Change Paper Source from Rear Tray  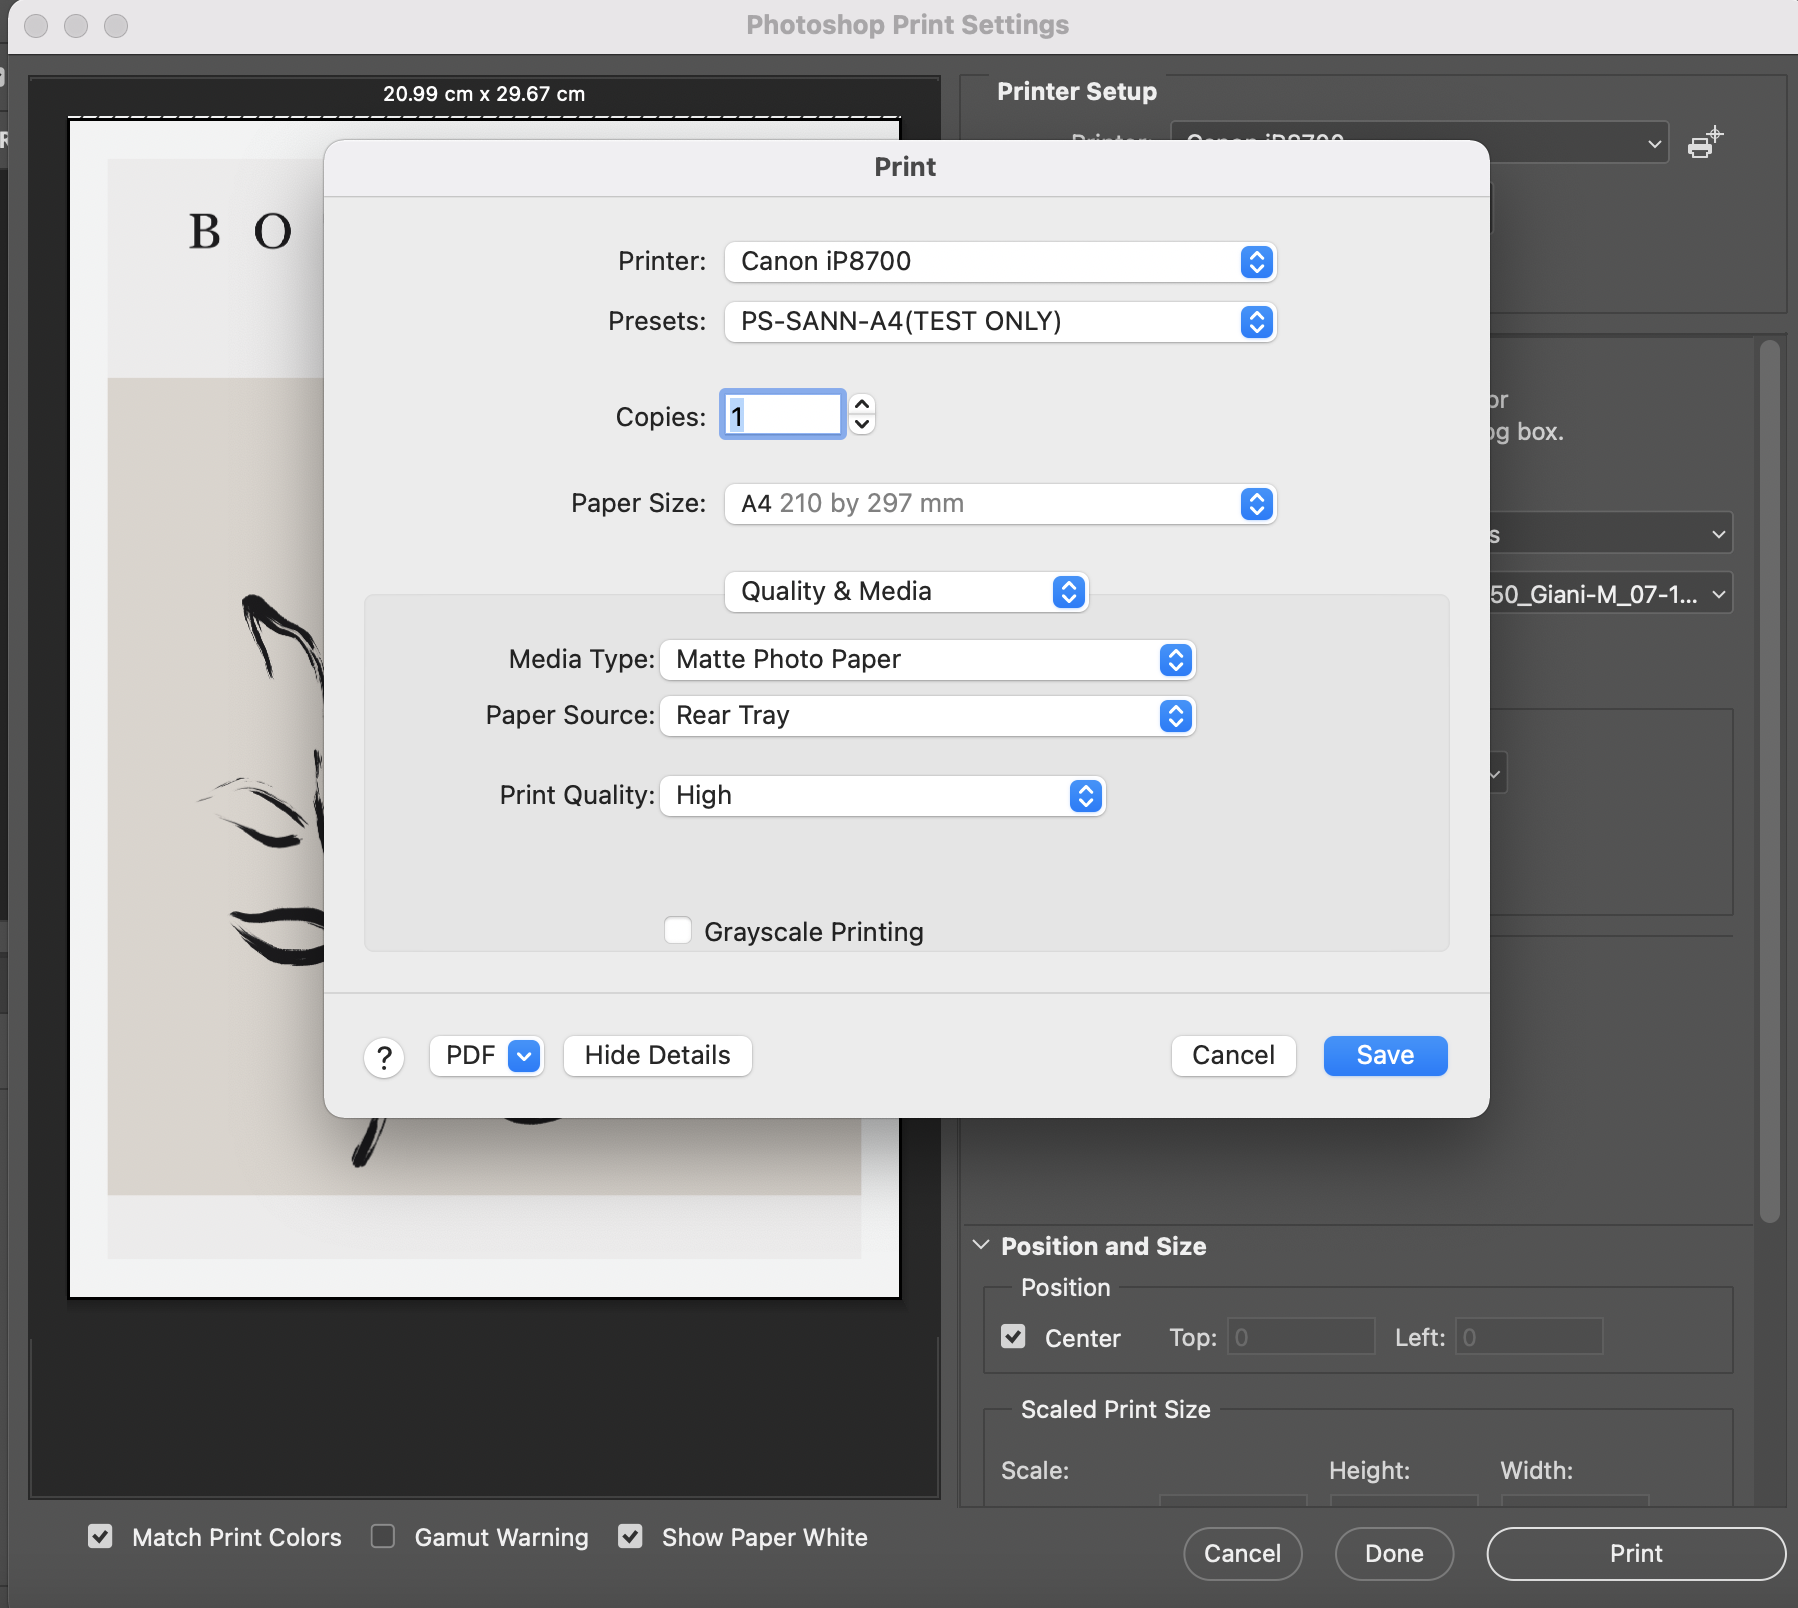[x=927, y=716]
